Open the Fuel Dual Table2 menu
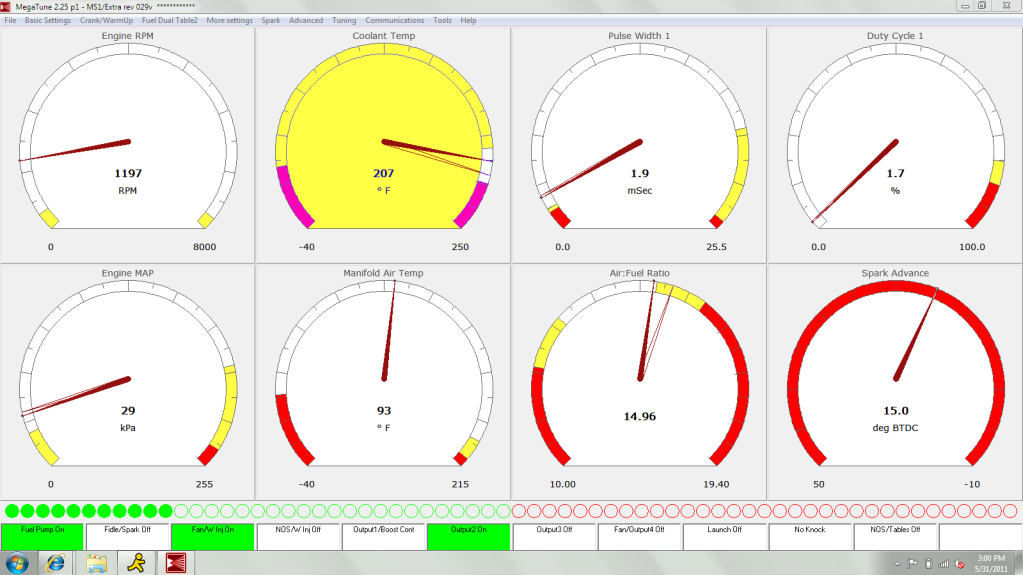1023x575 pixels. pyautogui.click(x=170, y=20)
